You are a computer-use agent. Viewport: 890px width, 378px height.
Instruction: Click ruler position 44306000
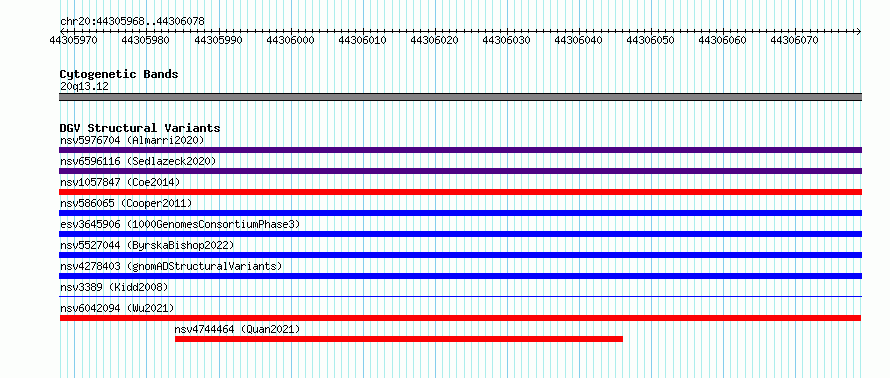tap(290, 40)
